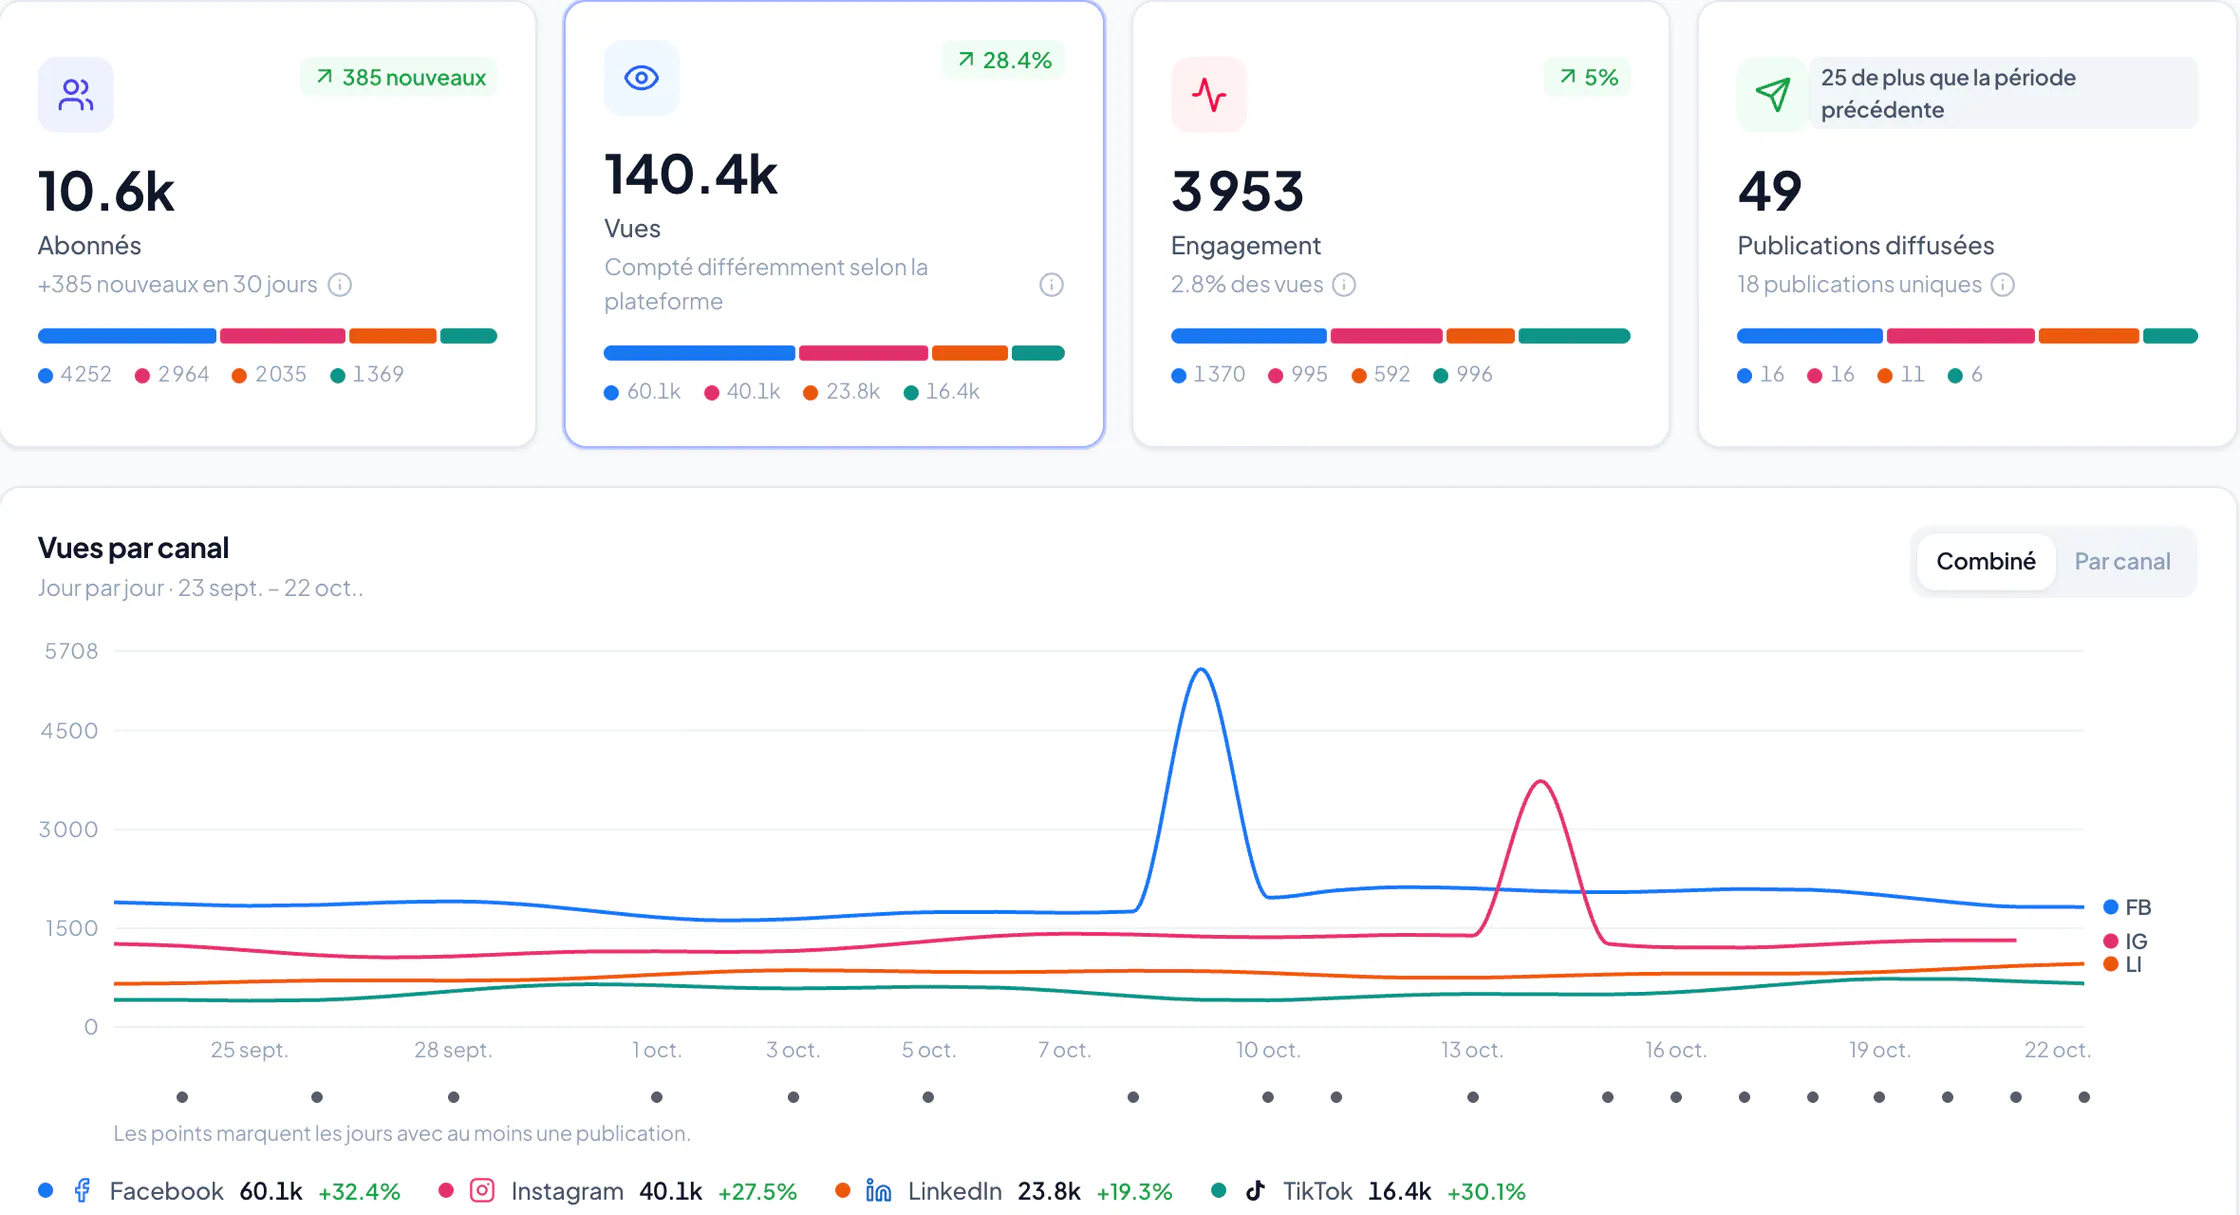The width and height of the screenshot is (2240, 1215).
Task: Click blue segment of the Abonnés bar
Action: tap(127, 336)
